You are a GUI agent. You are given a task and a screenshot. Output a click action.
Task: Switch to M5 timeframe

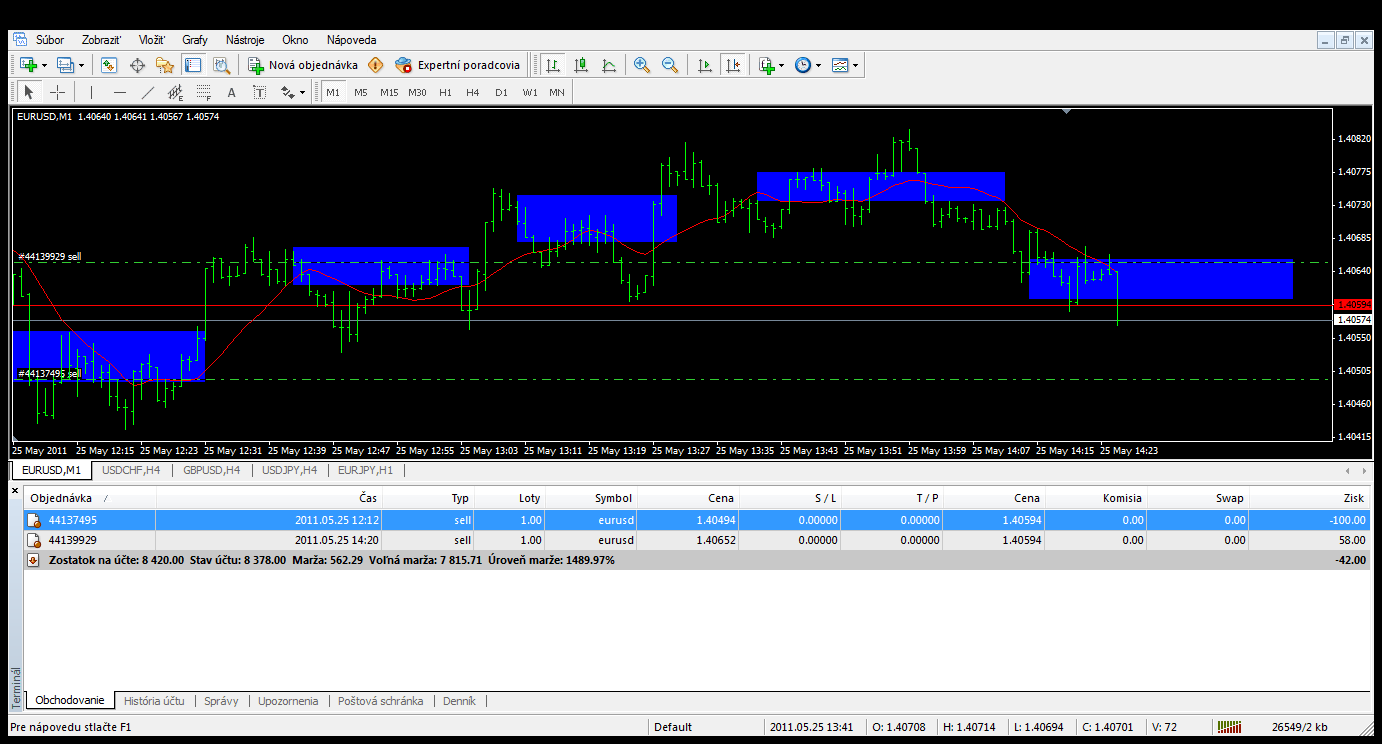(x=361, y=93)
